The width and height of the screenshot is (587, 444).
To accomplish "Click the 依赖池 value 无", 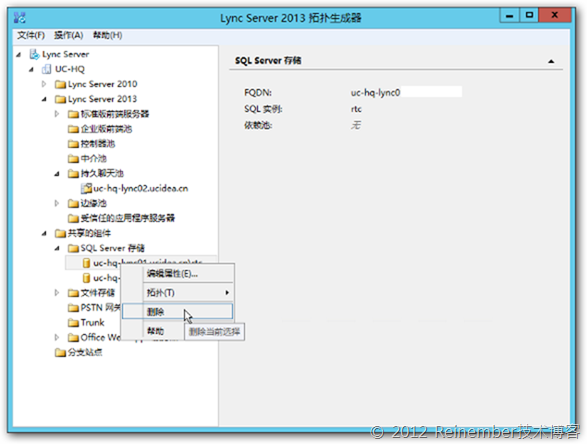I will pyautogui.click(x=356, y=125).
